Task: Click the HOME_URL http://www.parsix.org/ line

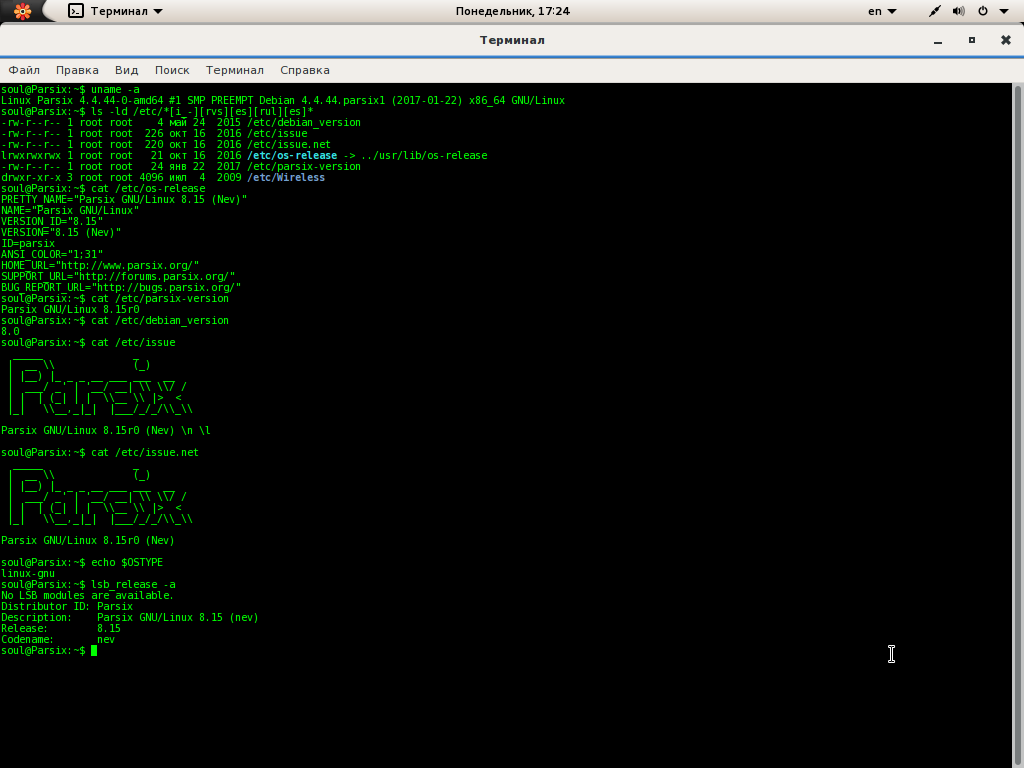Action: click(x=100, y=266)
